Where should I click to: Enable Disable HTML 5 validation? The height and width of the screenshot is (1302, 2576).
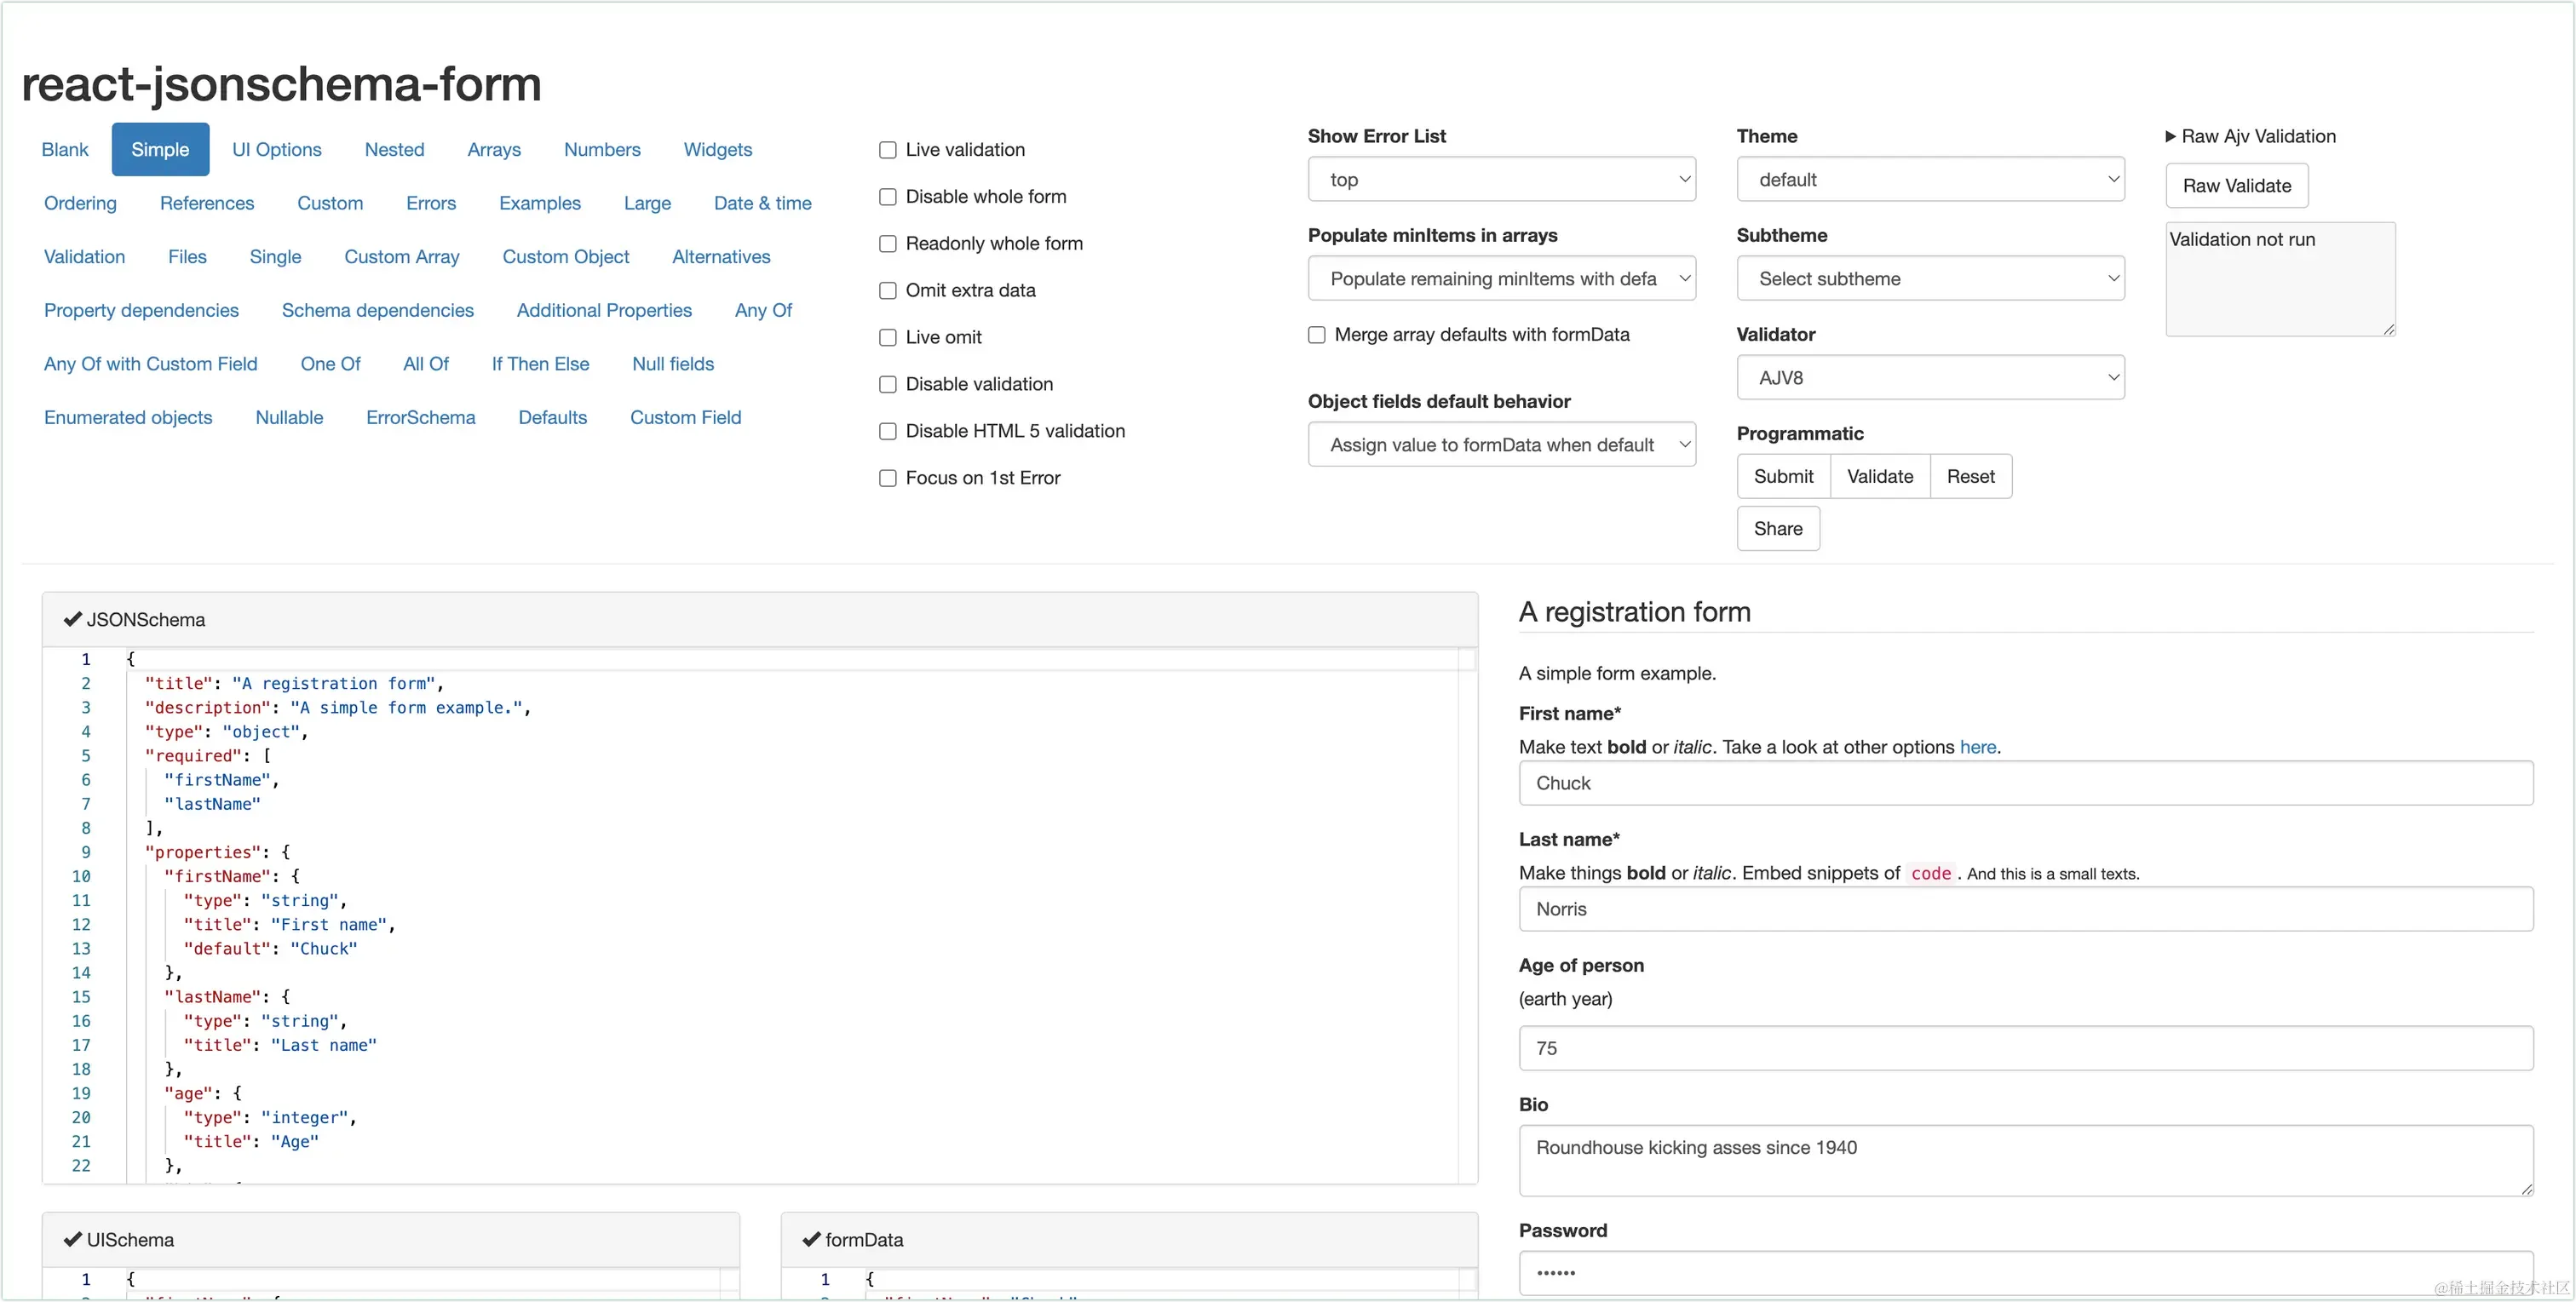[x=887, y=432]
